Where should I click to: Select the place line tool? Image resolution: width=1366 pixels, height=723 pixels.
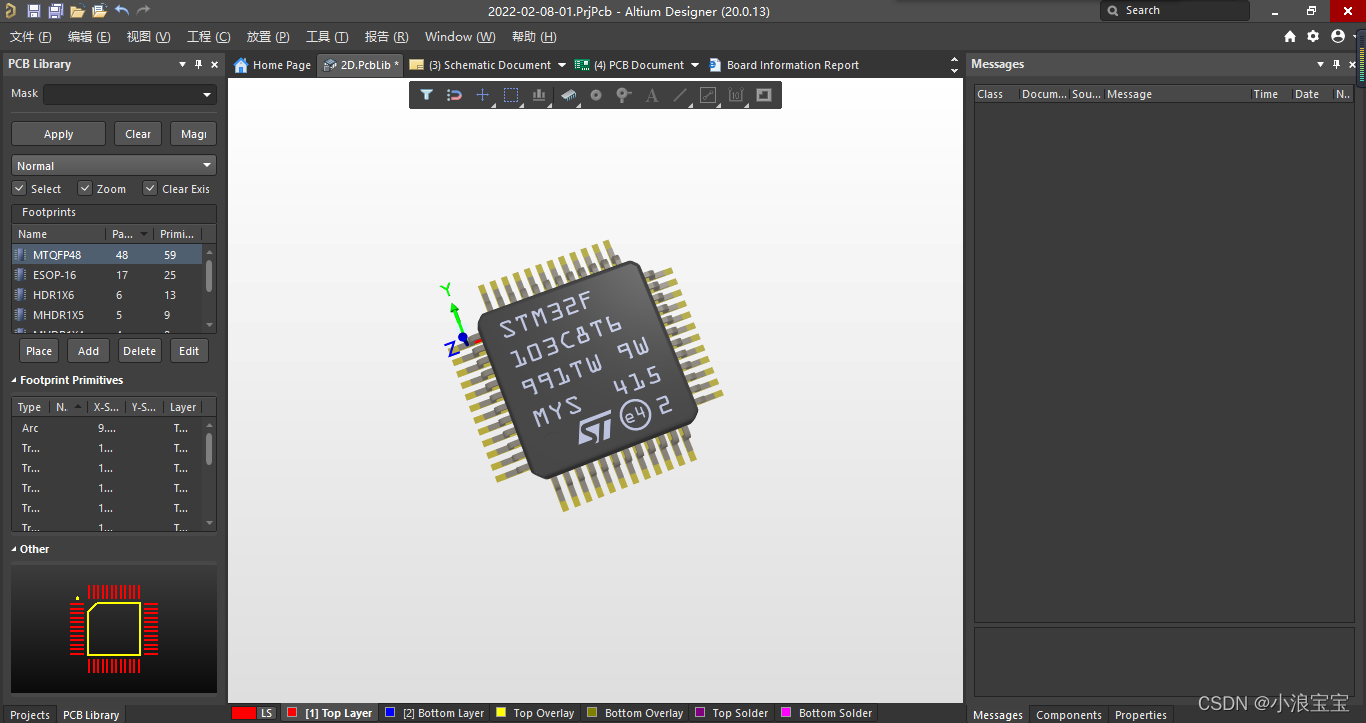coord(680,95)
